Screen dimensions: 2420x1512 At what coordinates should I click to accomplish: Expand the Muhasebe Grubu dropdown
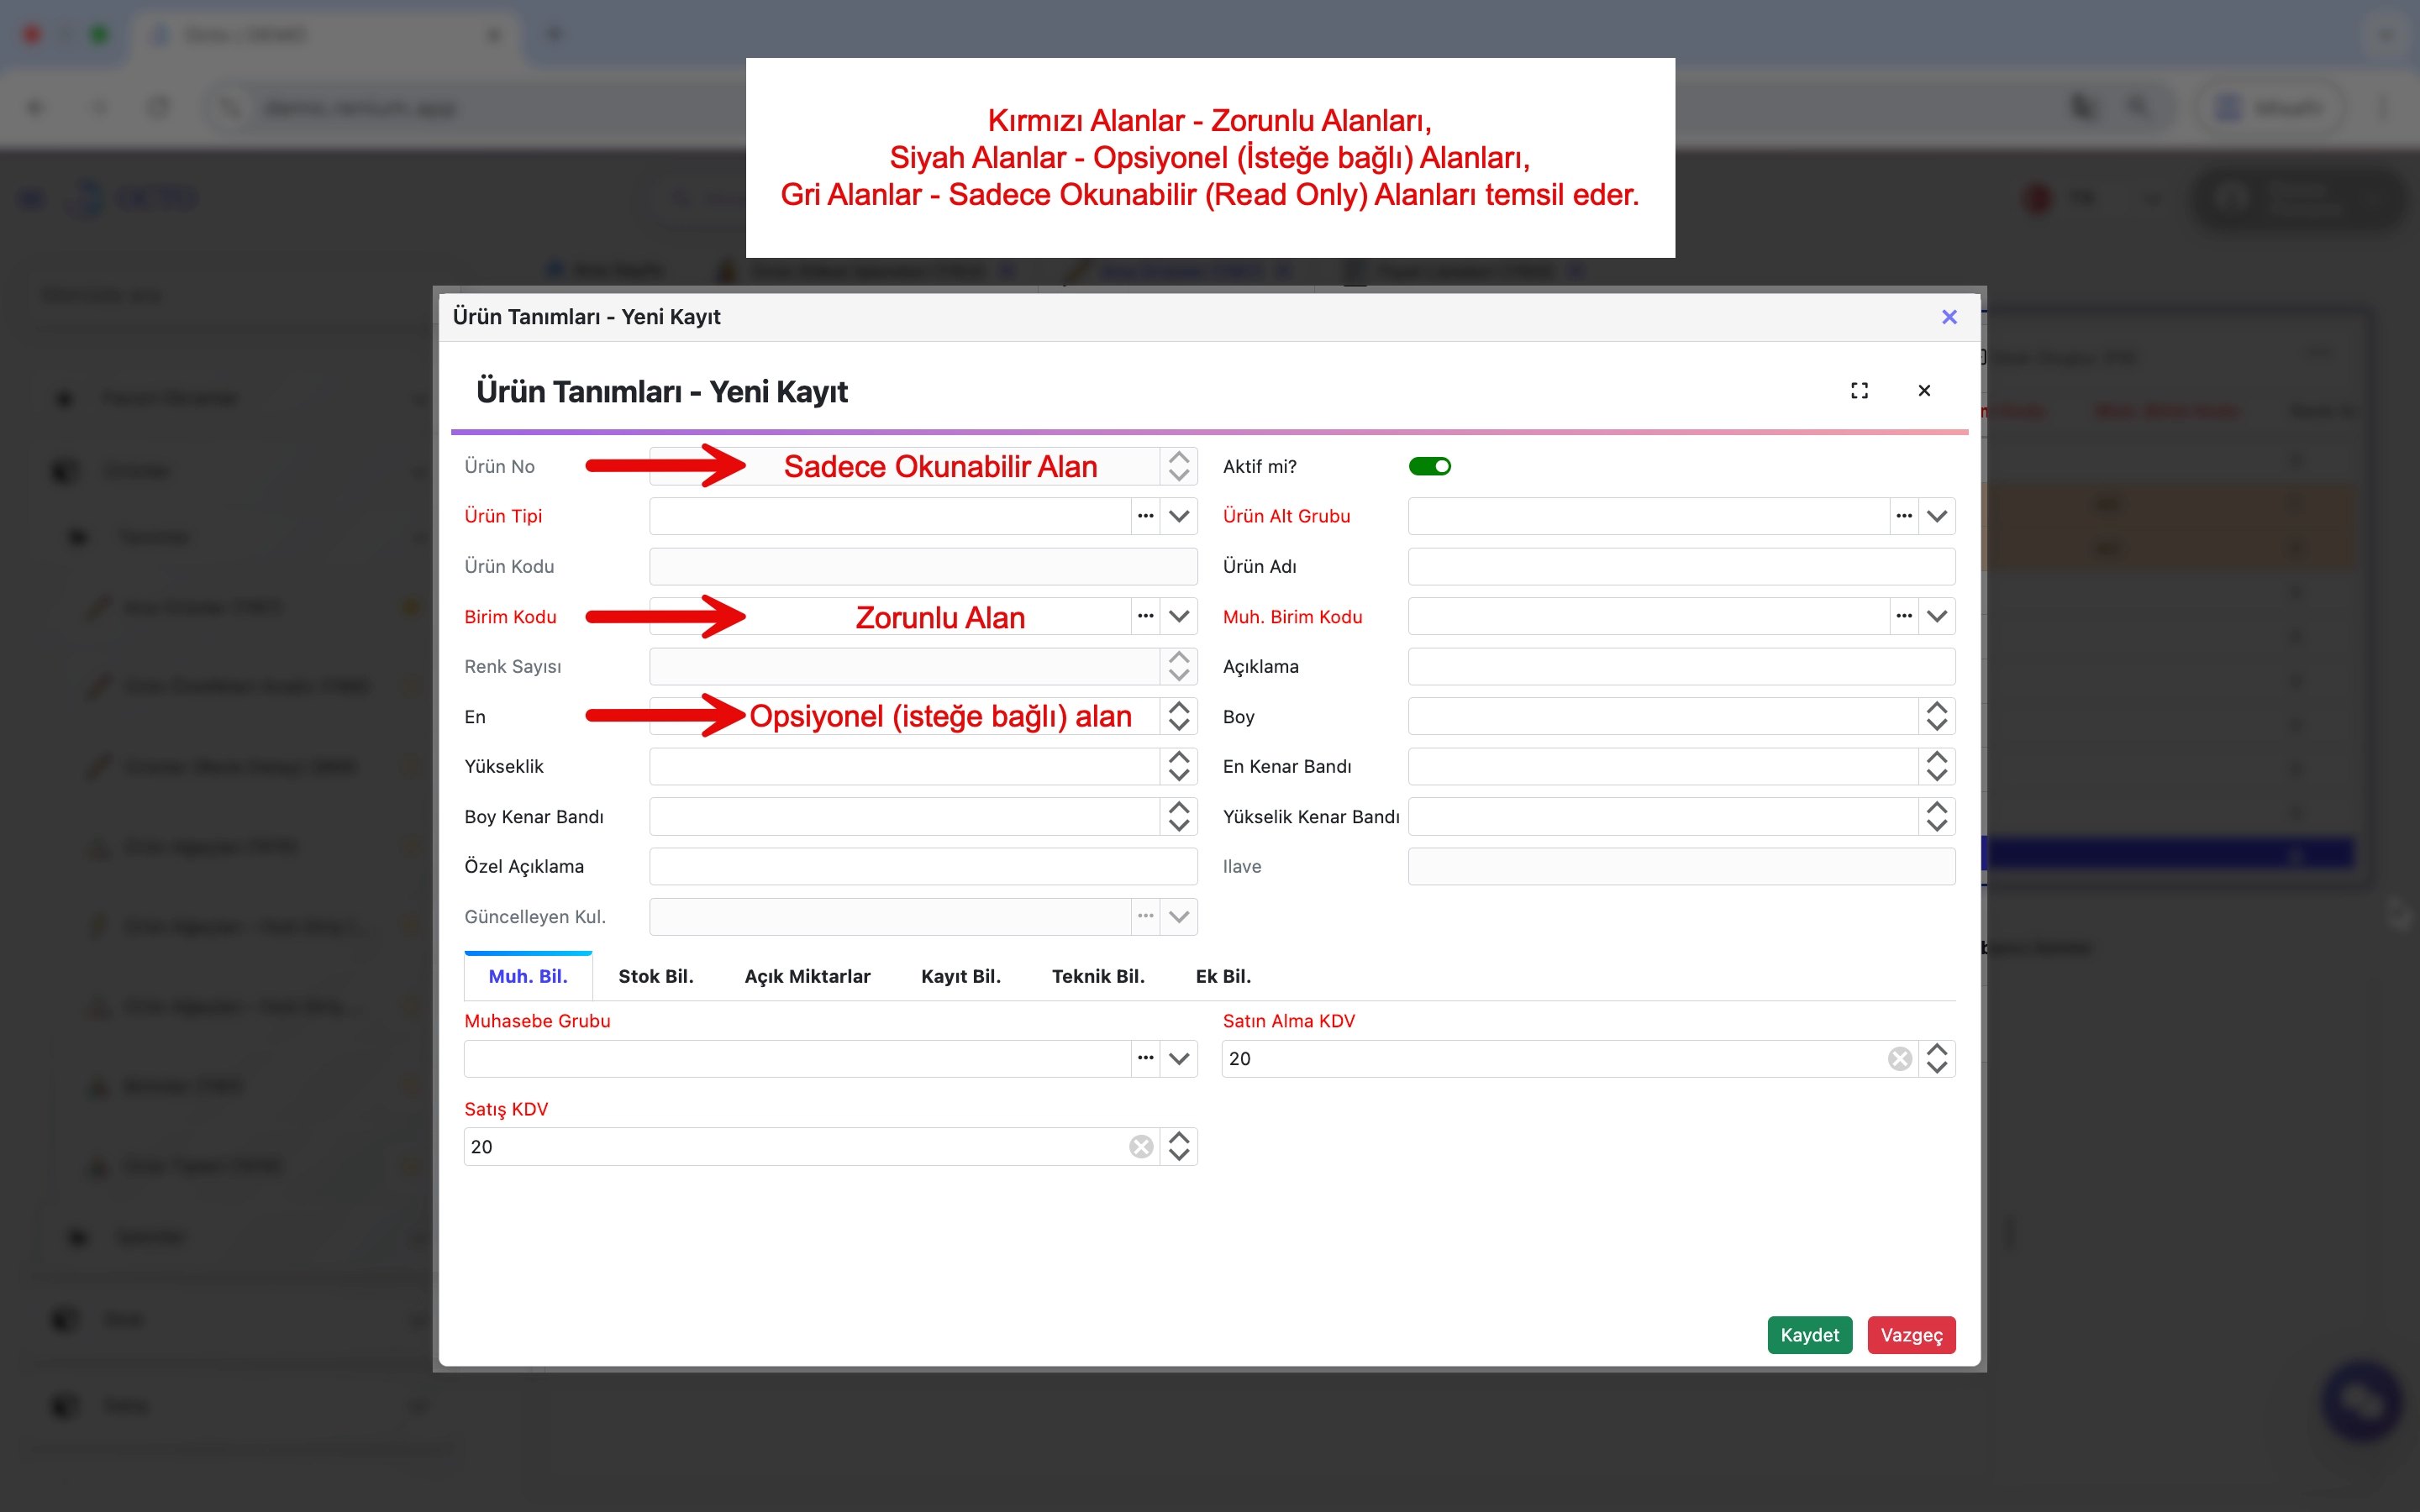pyautogui.click(x=1179, y=1058)
